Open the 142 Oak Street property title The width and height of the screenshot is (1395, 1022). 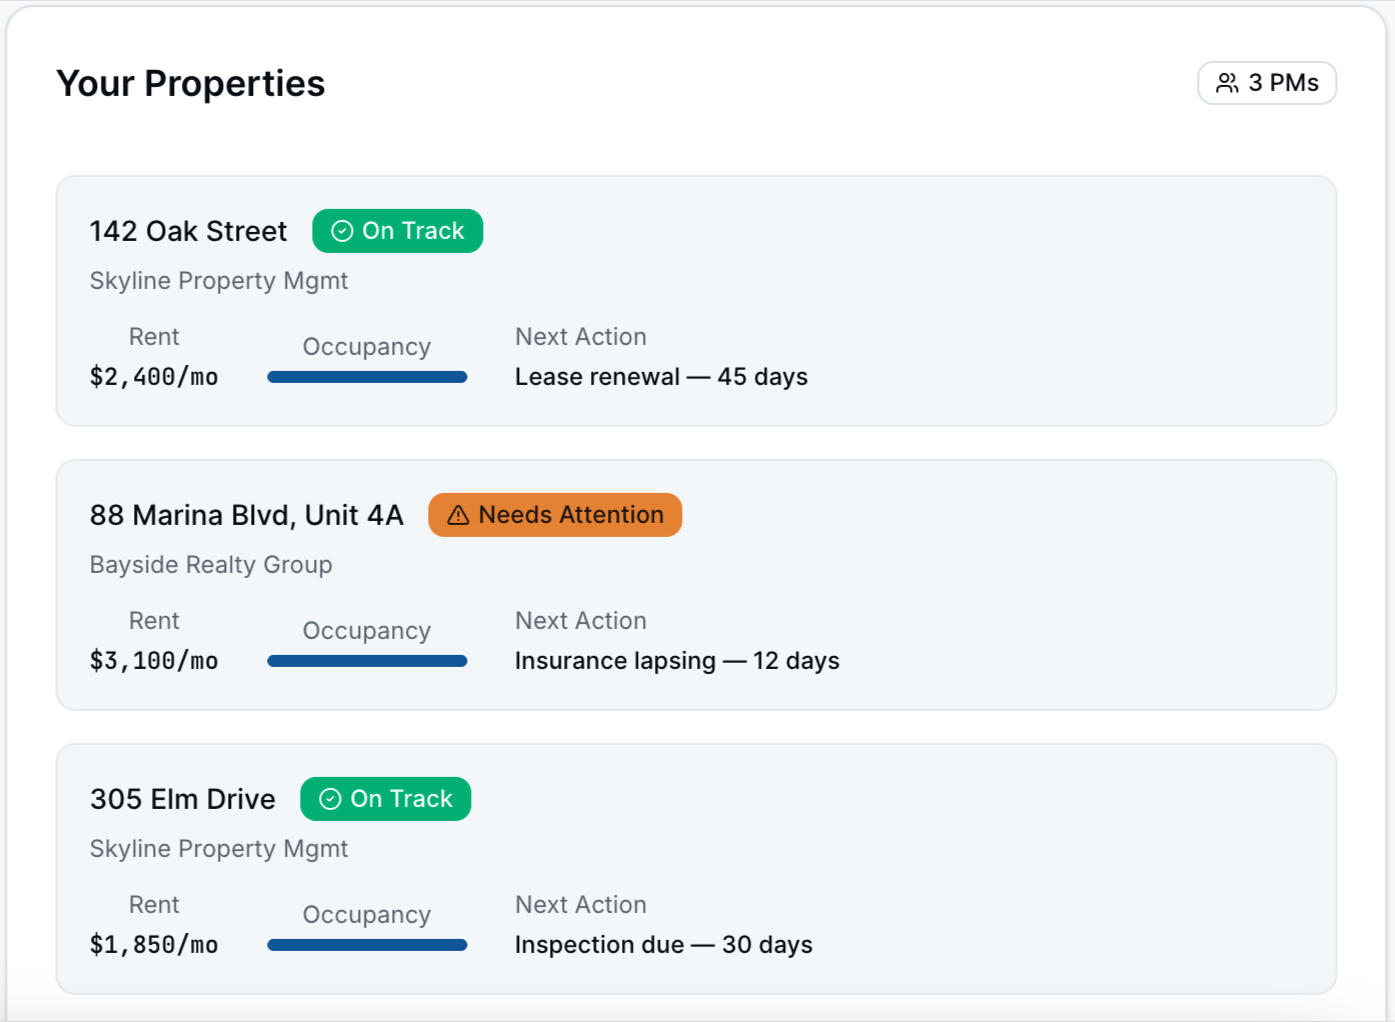(188, 231)
